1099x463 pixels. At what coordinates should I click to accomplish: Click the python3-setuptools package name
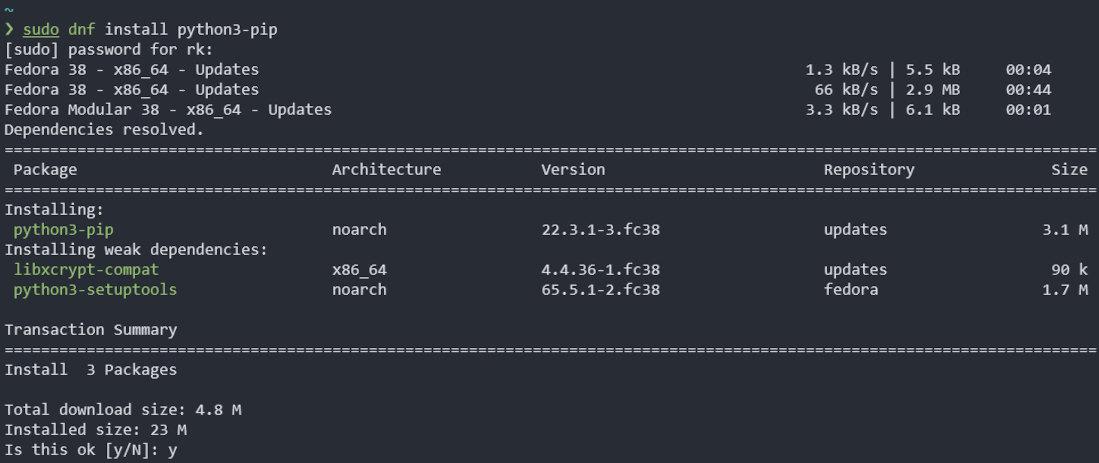pyautogui.click(x=95, y=290)
